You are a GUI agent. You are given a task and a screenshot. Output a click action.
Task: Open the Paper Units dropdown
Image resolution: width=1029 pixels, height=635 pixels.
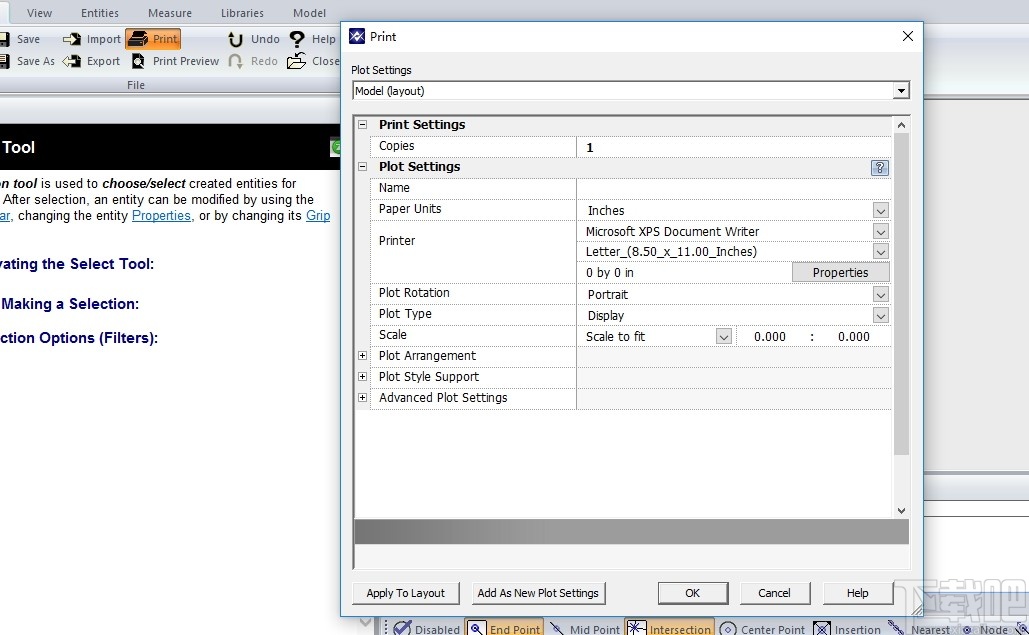click(x=881, y=211)
